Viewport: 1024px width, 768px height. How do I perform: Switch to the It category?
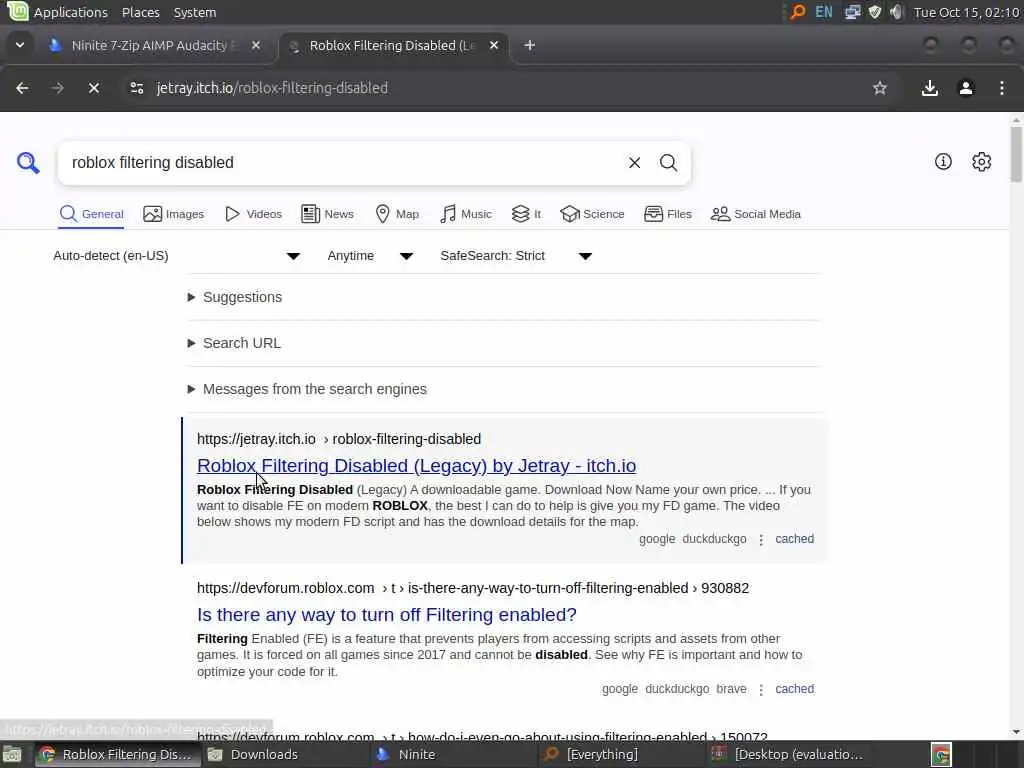pos(526,214)
